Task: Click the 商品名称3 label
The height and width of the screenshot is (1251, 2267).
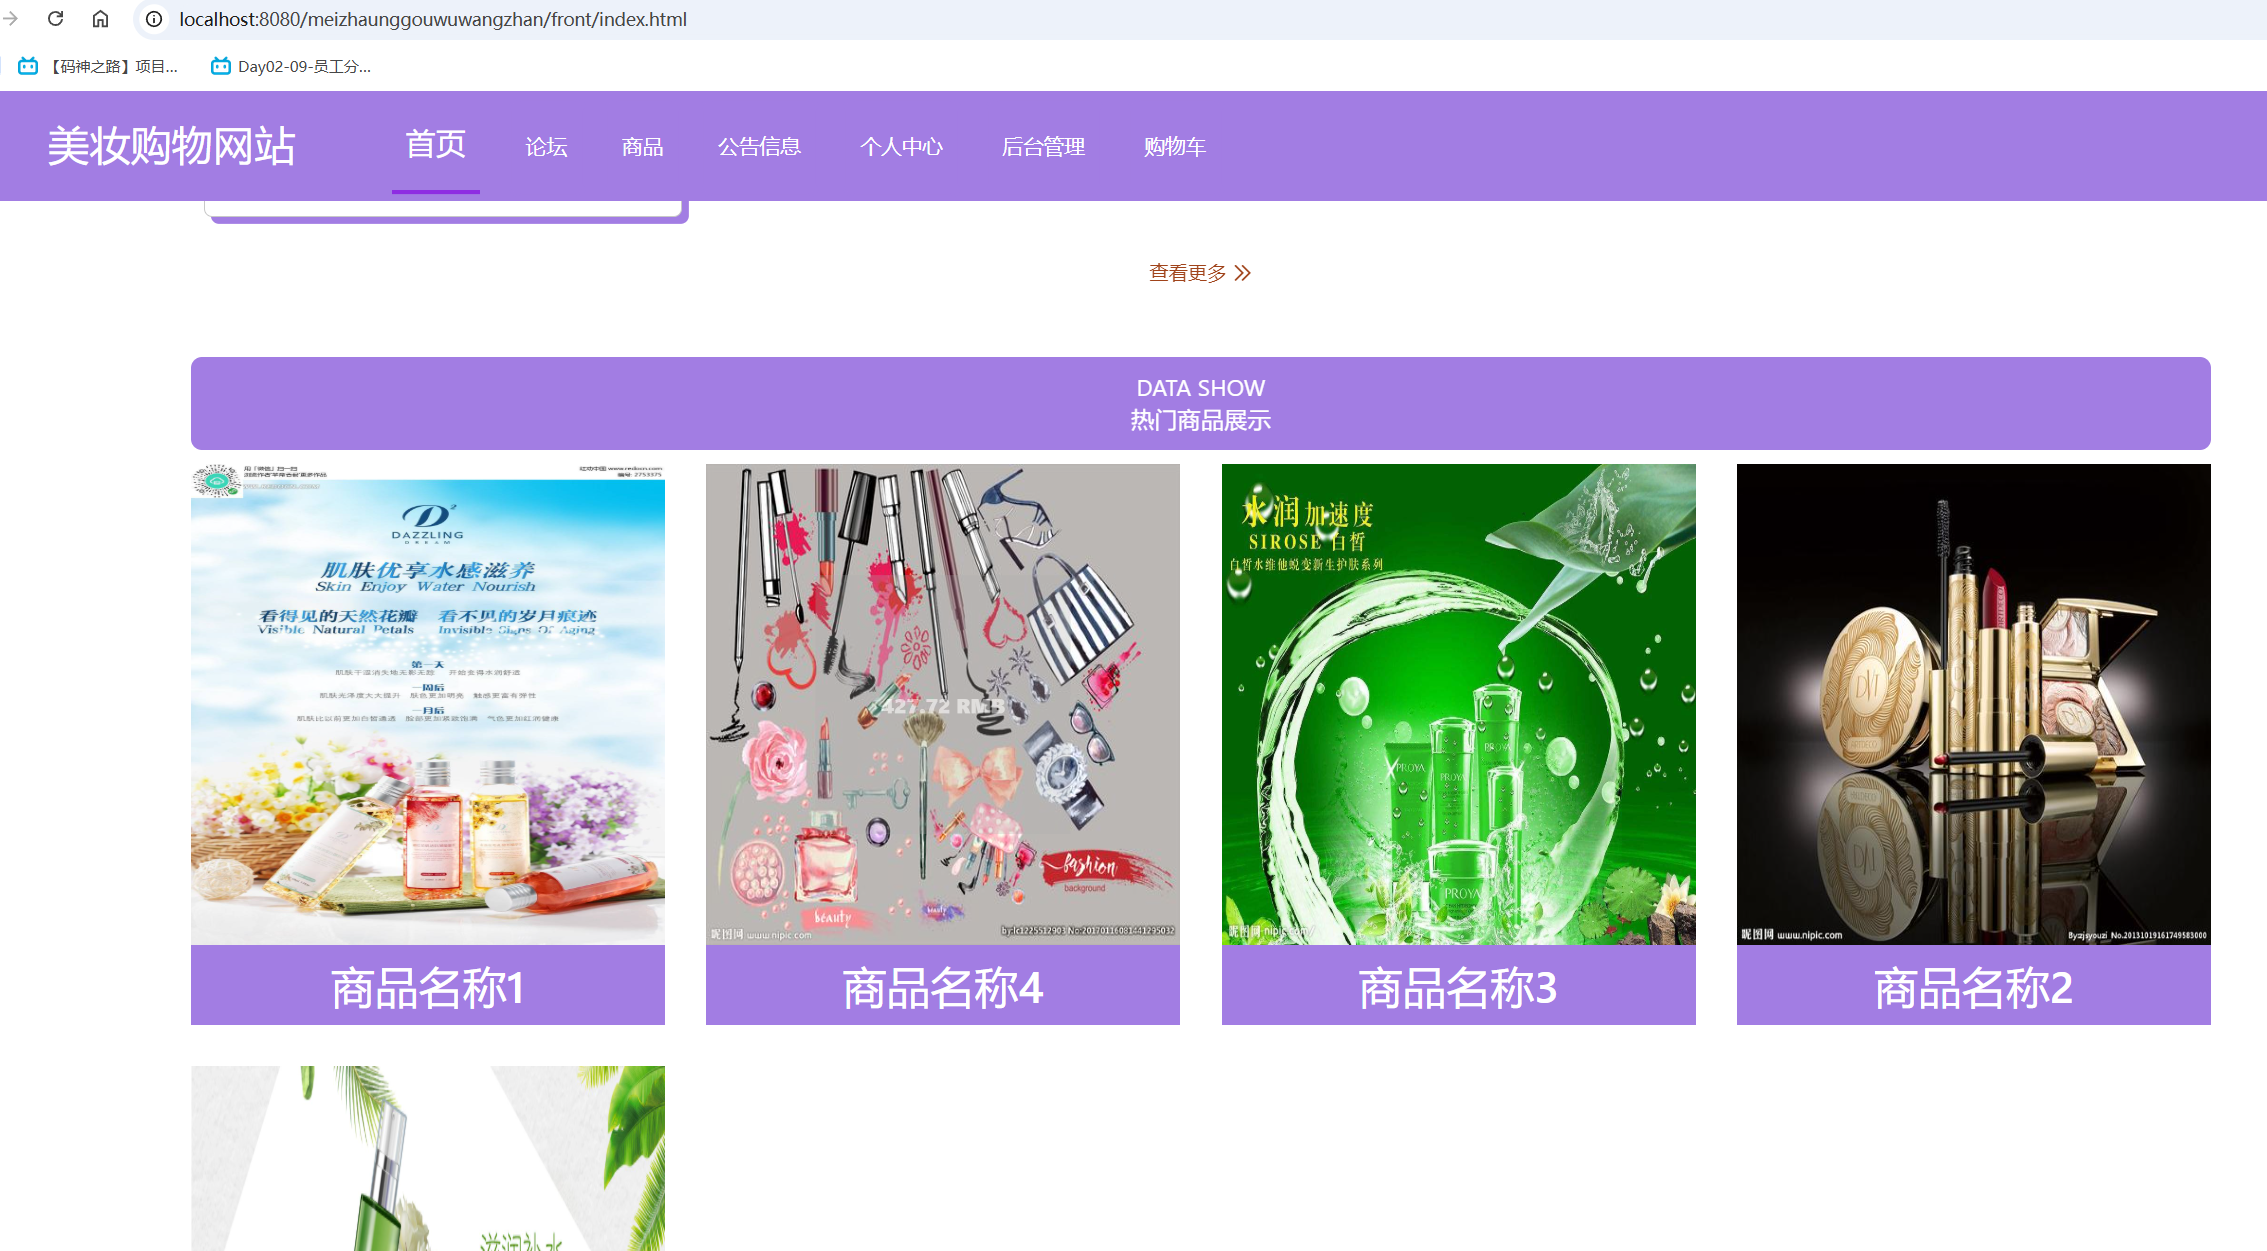Action: click(1458, 987)
